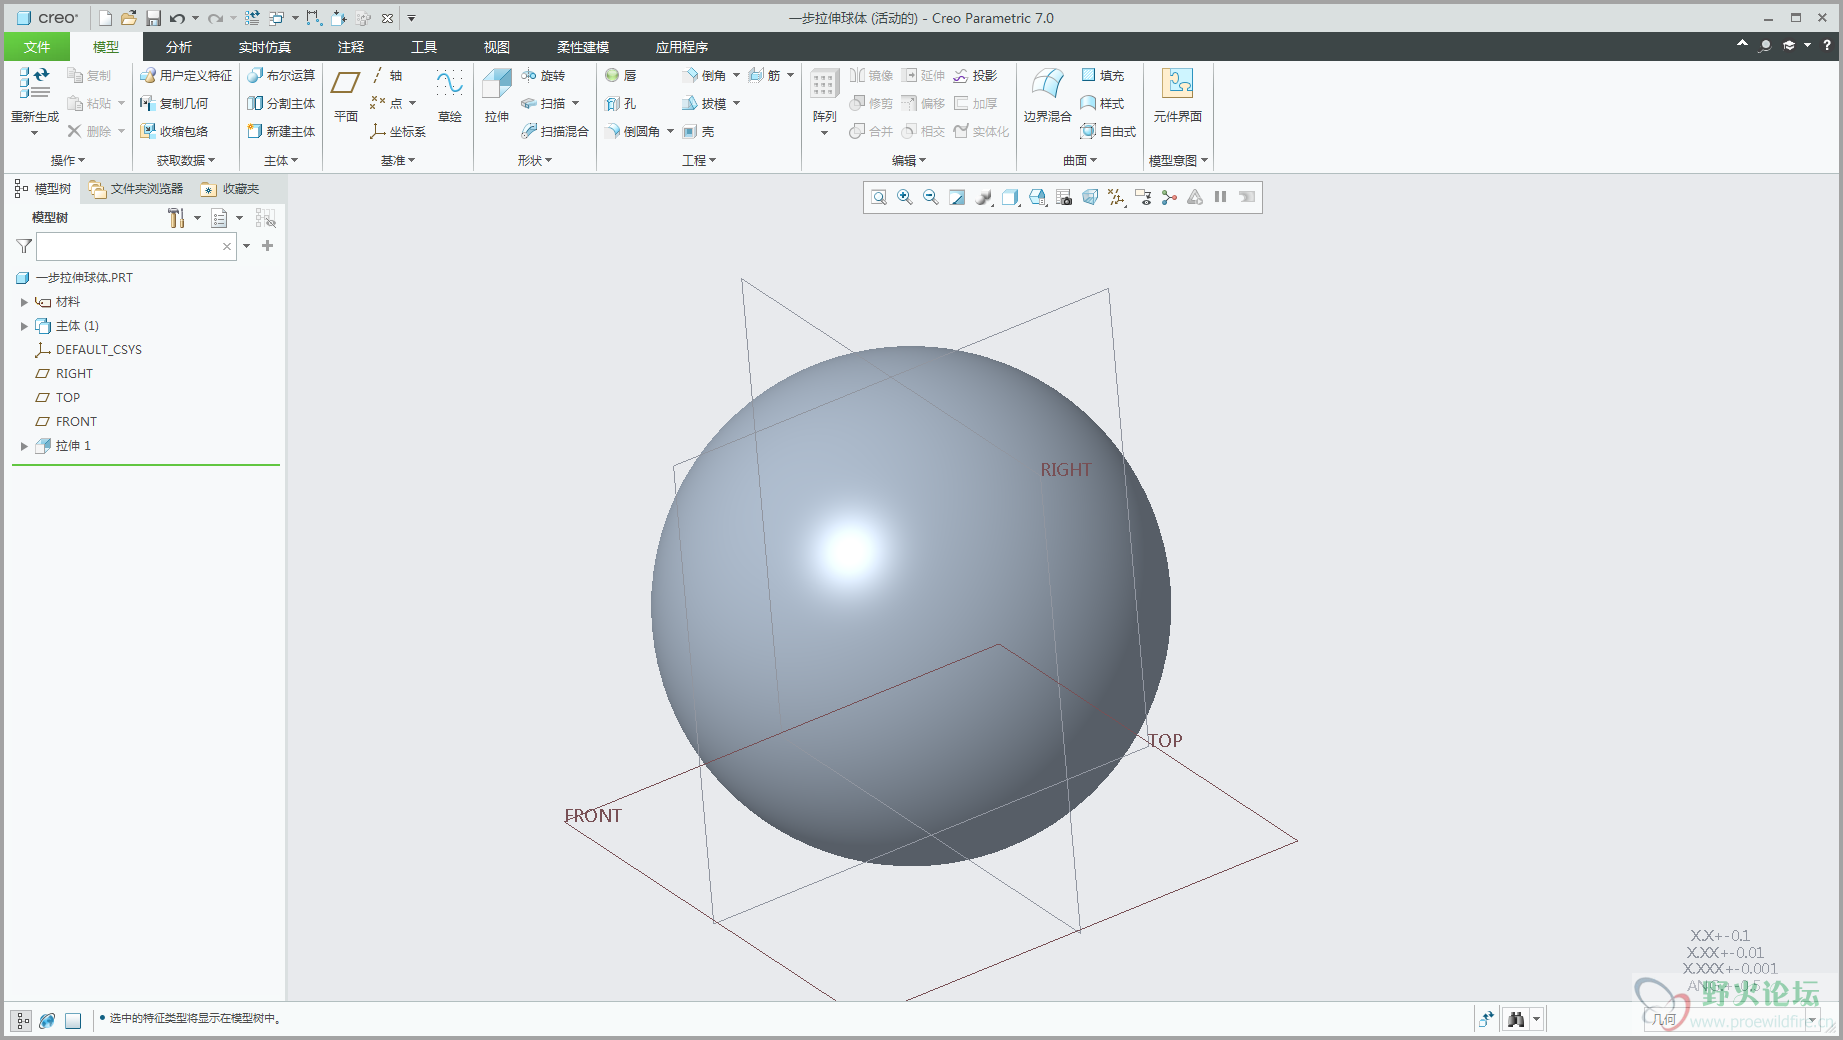Click the Repaint icon in graphics toolbar
Viewport: 1843px width, 1040px height.
(957, 197)
